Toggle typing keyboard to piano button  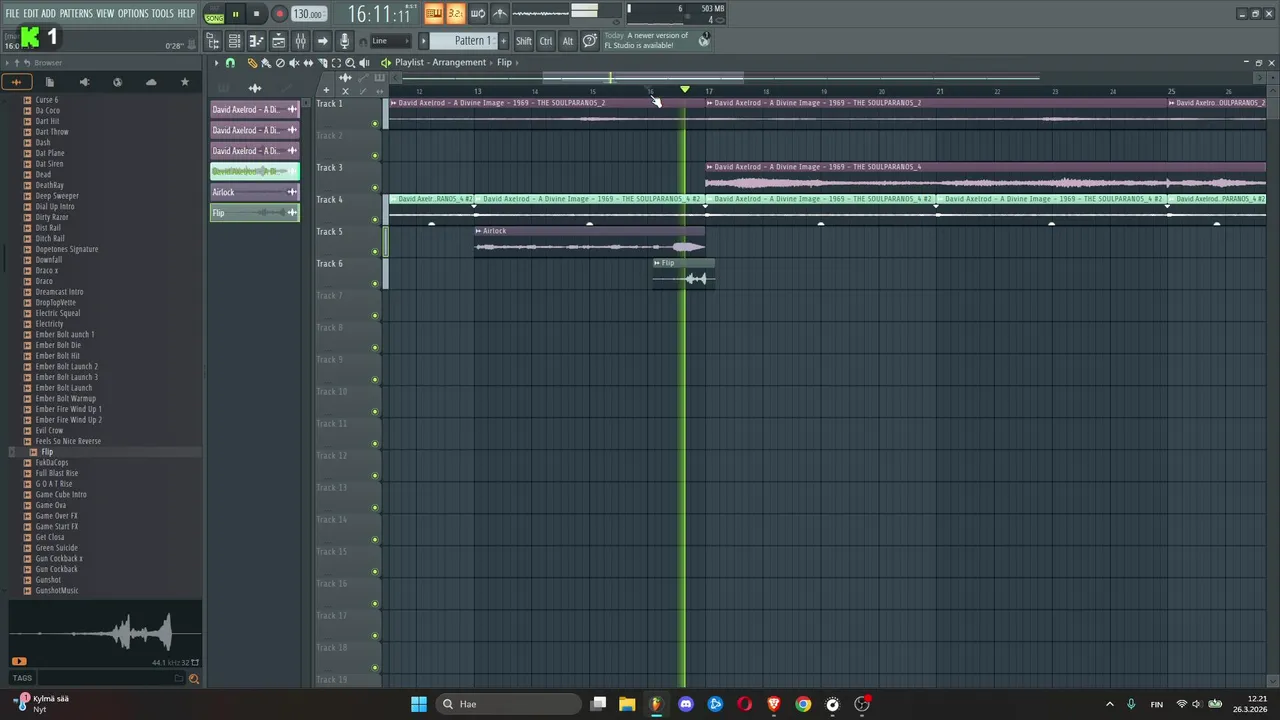433,13
